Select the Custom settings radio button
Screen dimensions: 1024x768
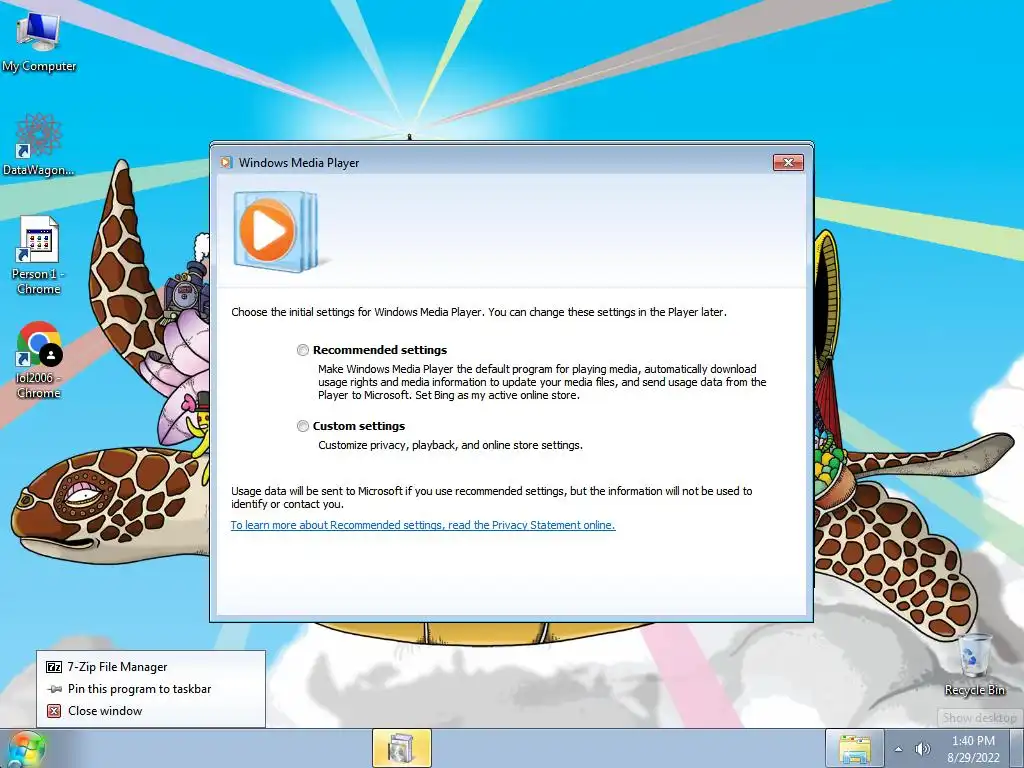coord(302,426)
